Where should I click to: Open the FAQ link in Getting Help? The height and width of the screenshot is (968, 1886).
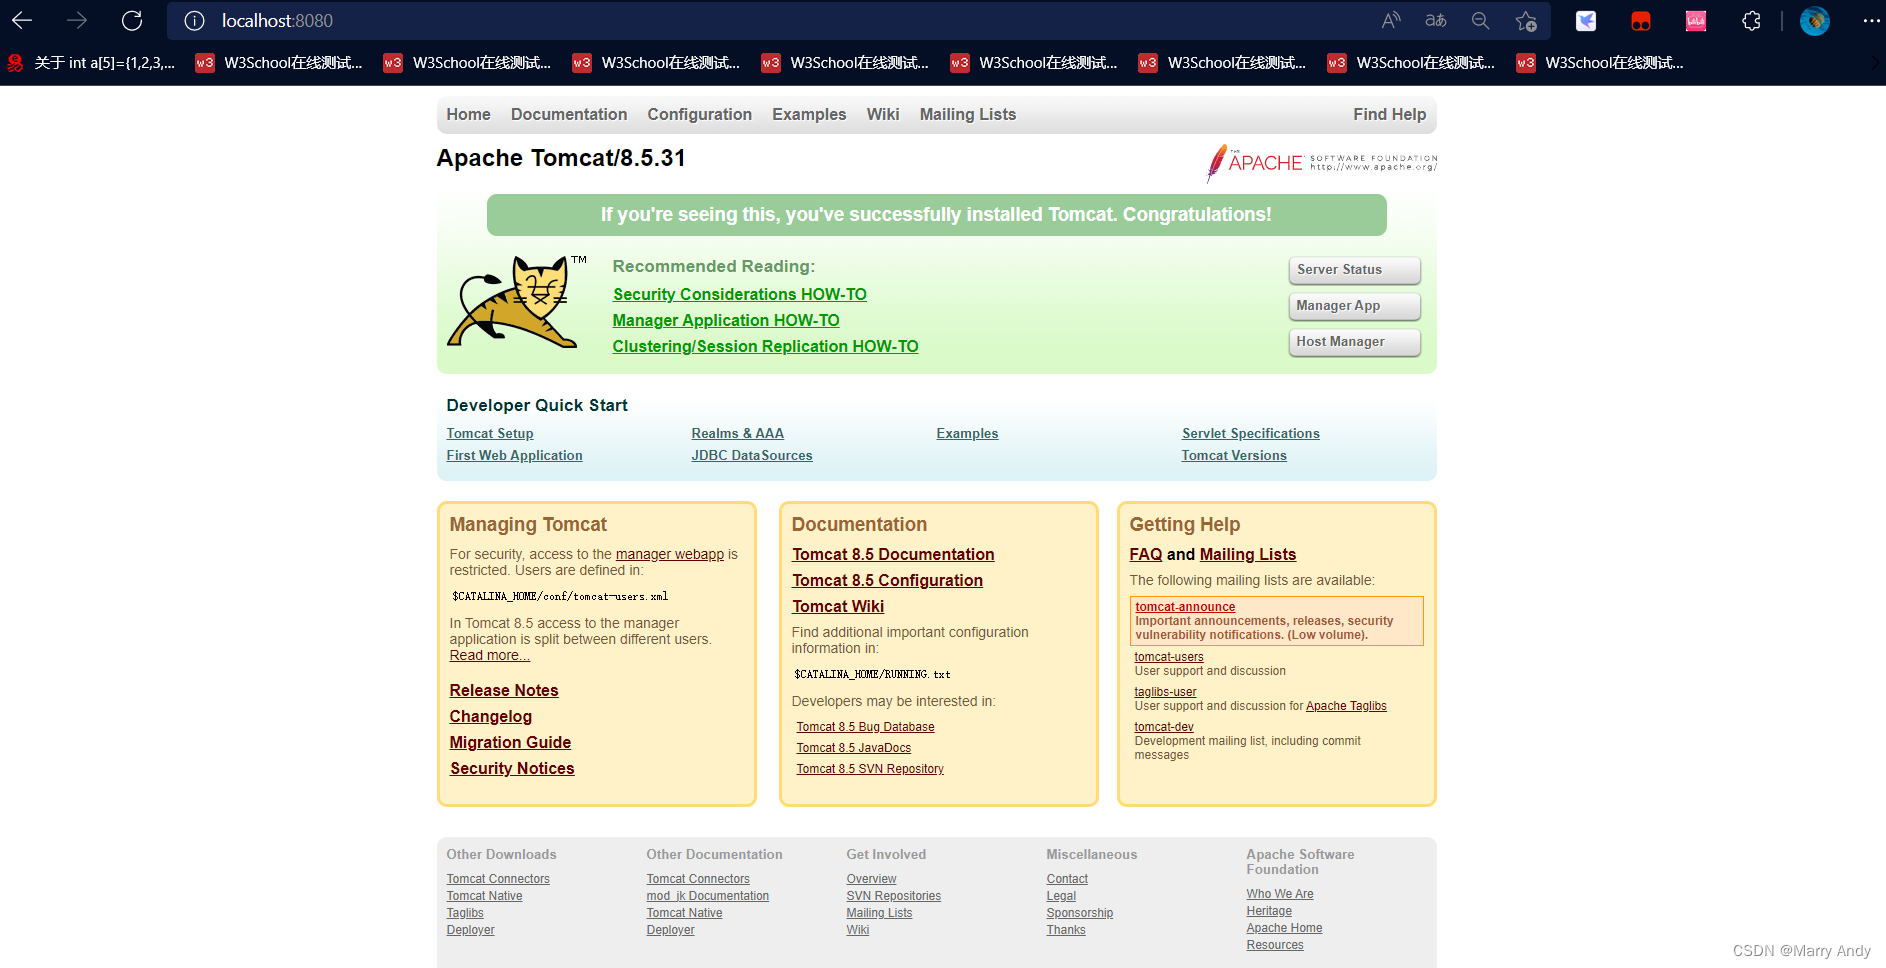tap(1146, 555)
